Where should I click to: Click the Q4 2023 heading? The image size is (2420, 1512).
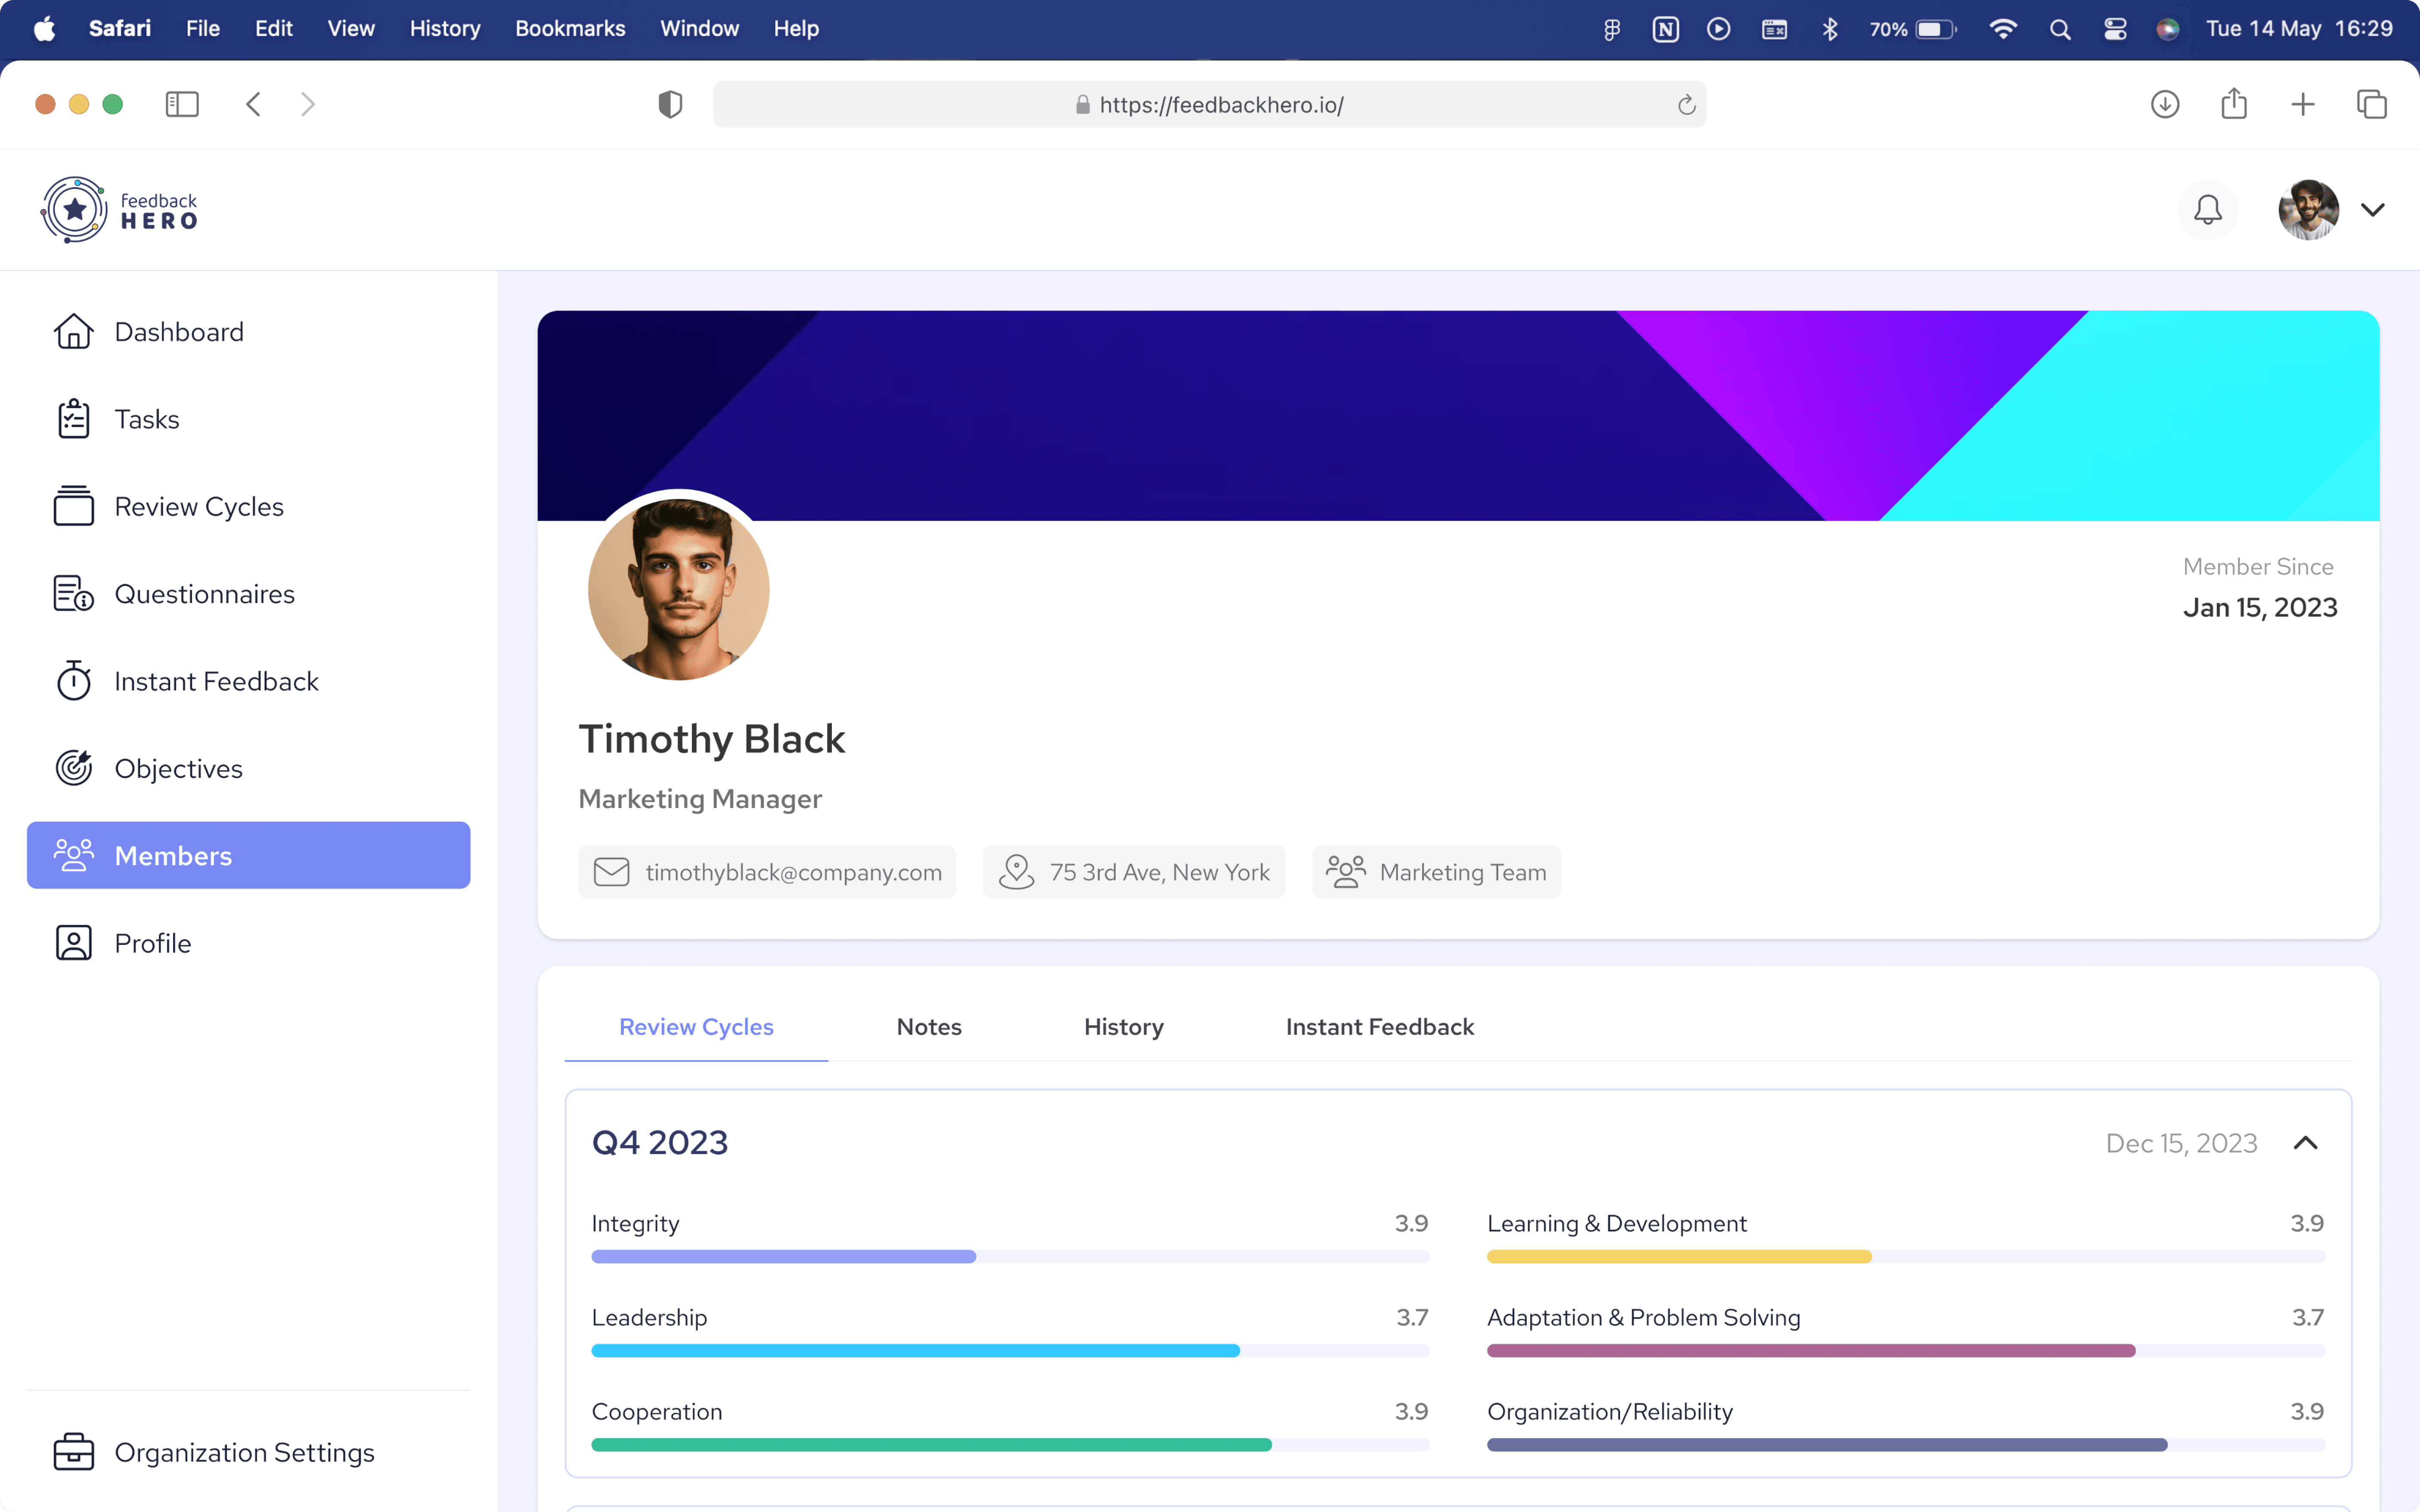click(x=660, y=1143)
